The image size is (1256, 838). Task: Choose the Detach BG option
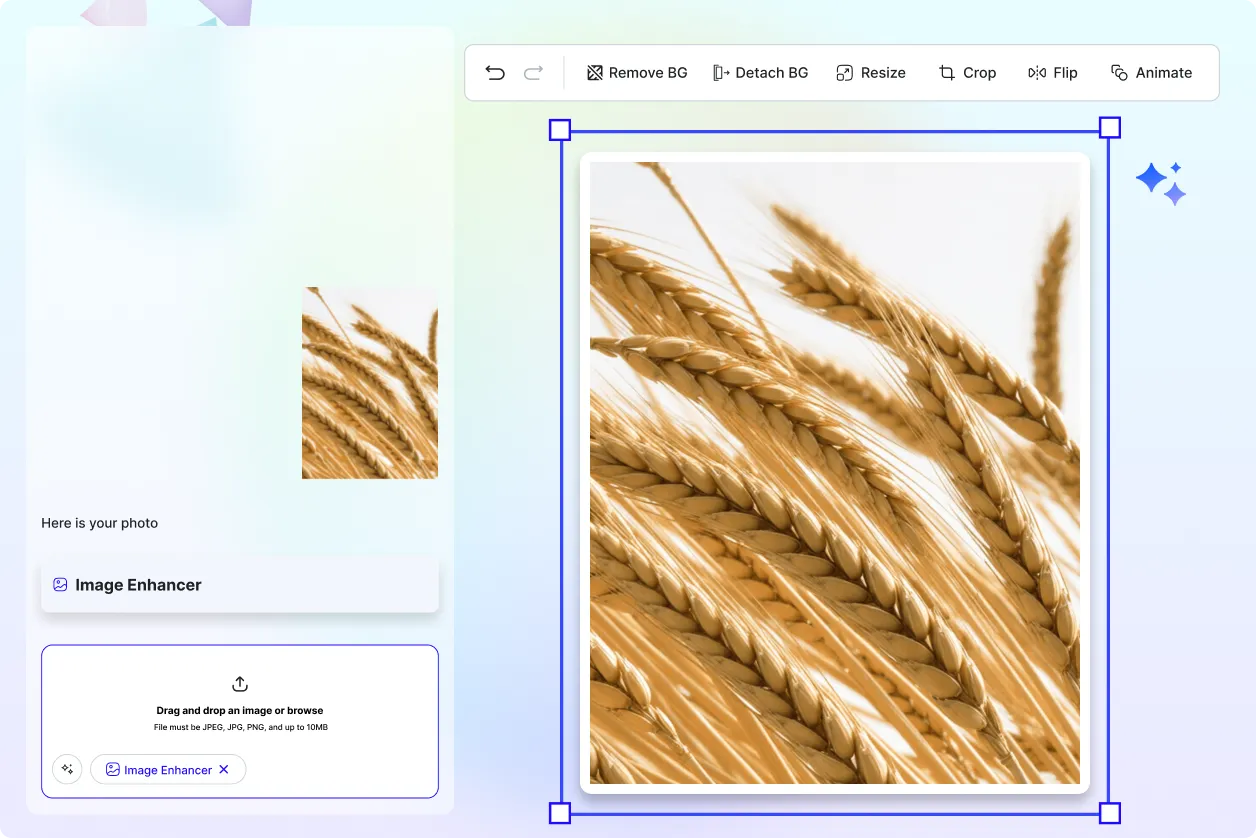click(x=760, y=73)
